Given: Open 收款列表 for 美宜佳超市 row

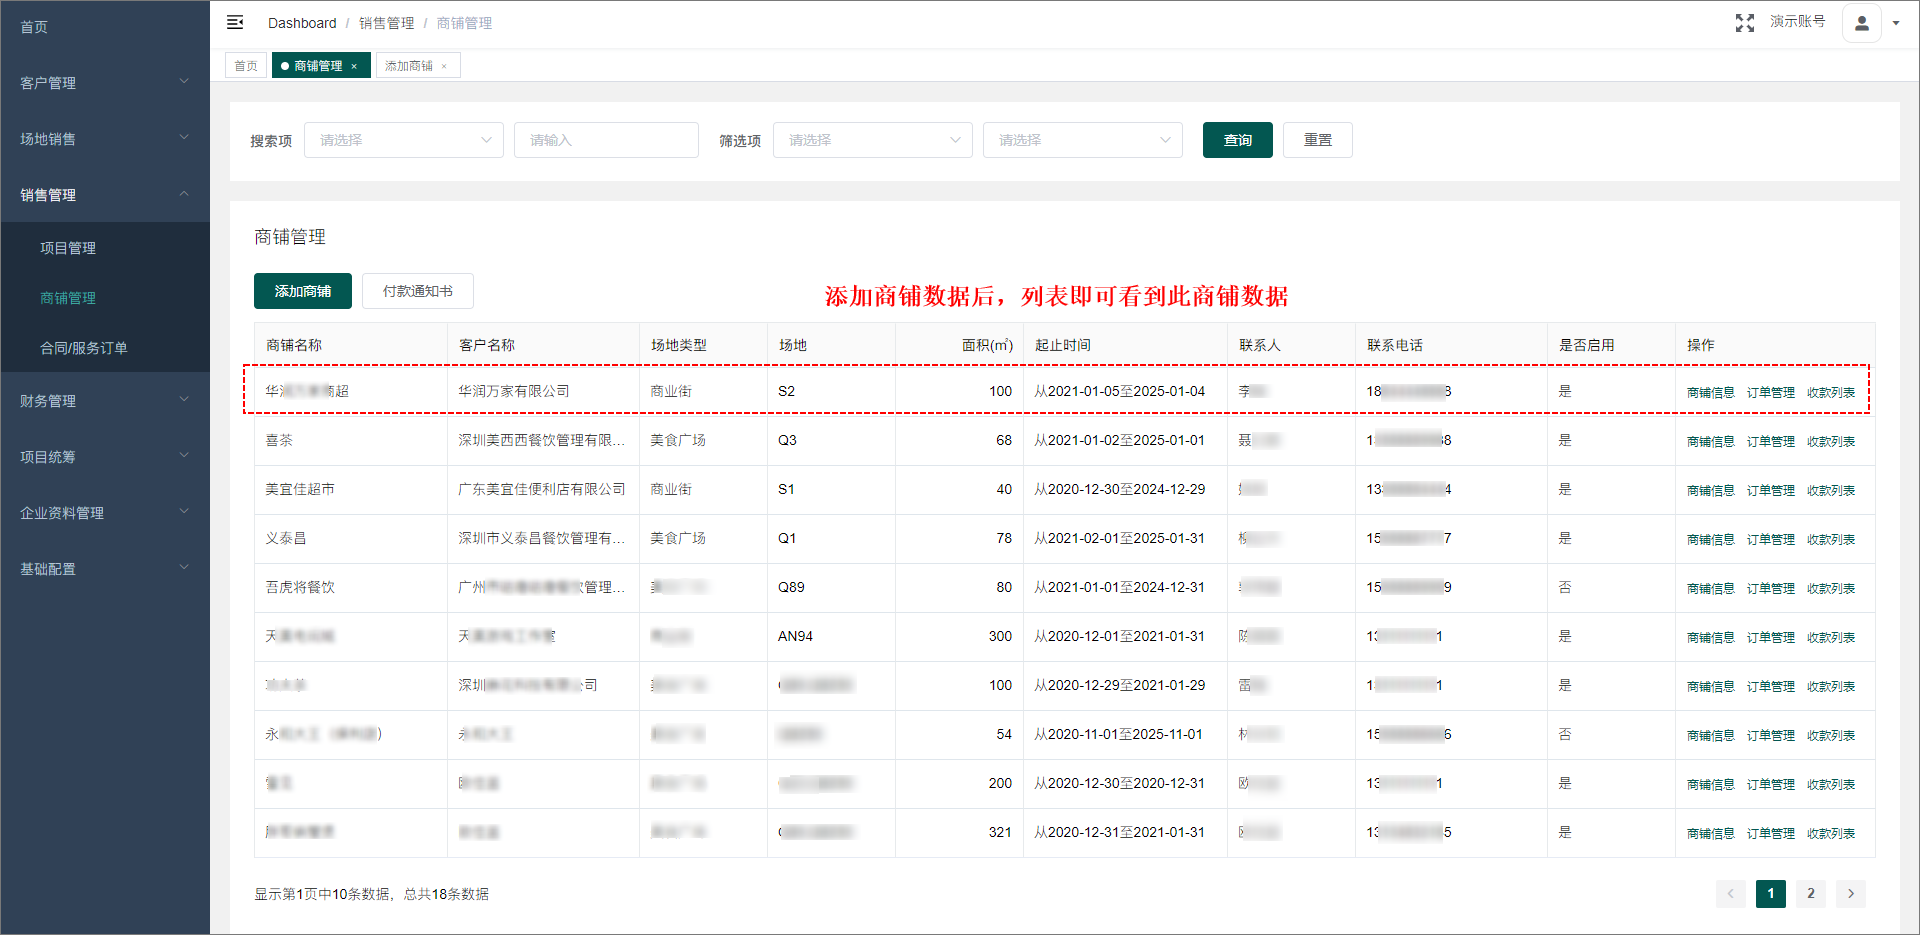Looking at the screenshot, I should tap(1831, 490).
